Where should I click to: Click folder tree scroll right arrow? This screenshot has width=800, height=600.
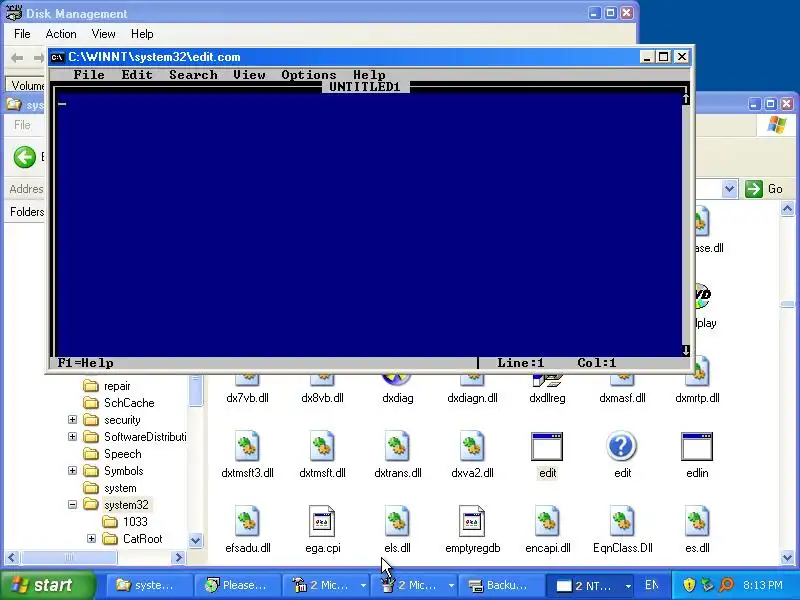point(179,557)
